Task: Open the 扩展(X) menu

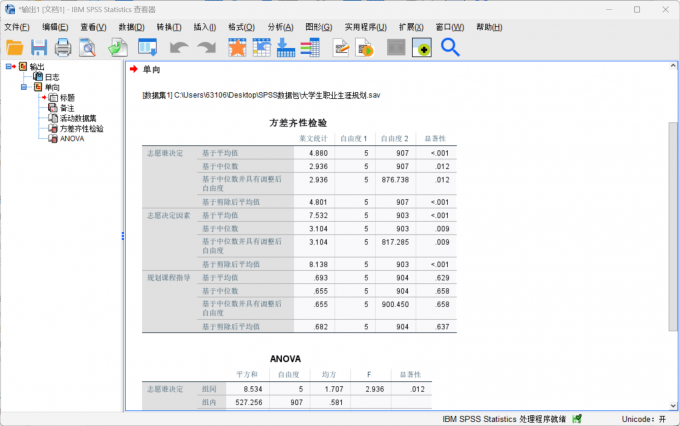Action: pos(411,27)
